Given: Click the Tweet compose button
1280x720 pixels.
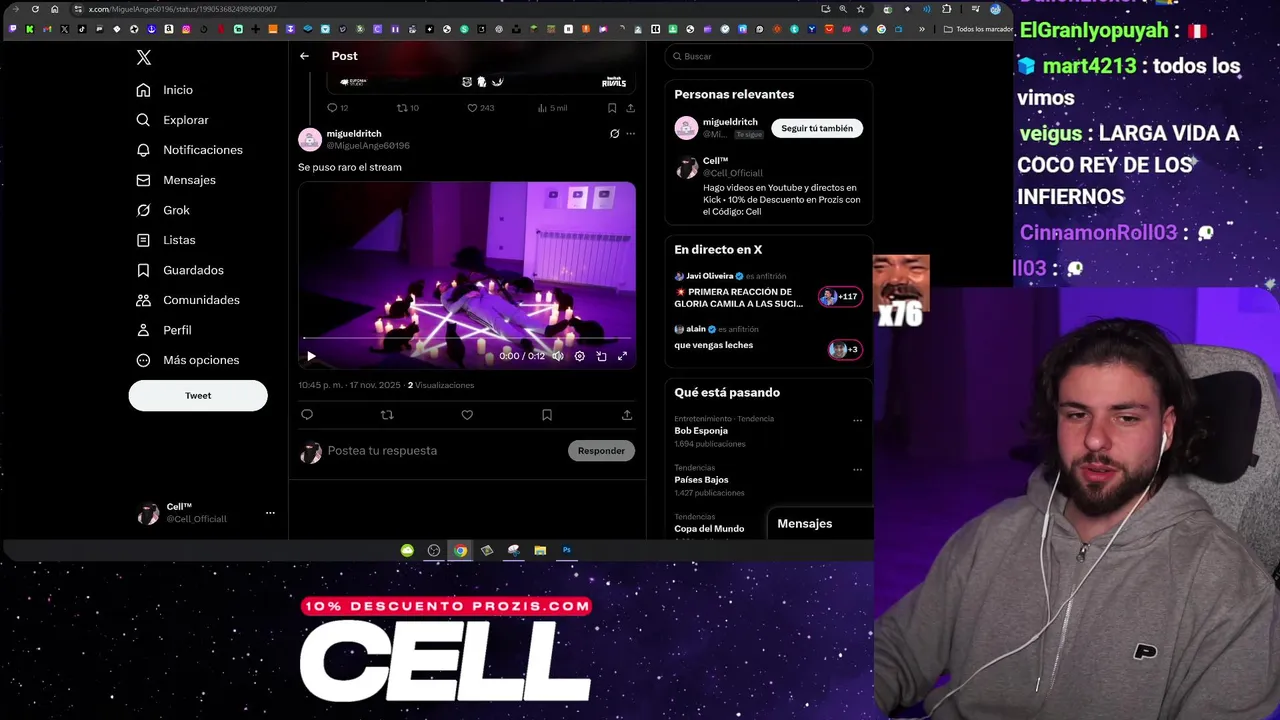Looking at the screenshot, I should coord(198,395).
